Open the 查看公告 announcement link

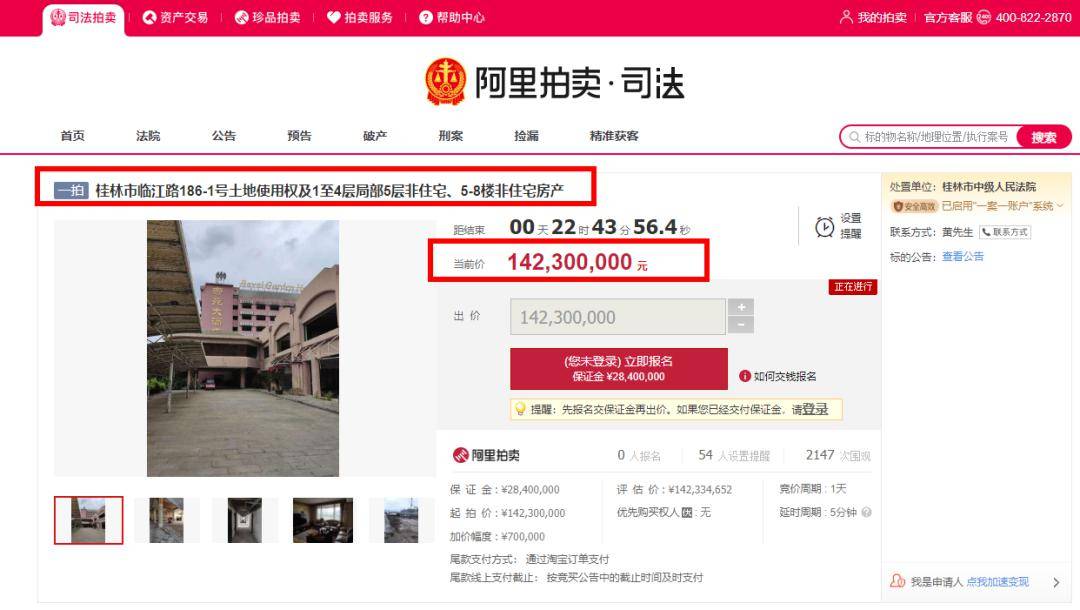[x=964, y=256]
